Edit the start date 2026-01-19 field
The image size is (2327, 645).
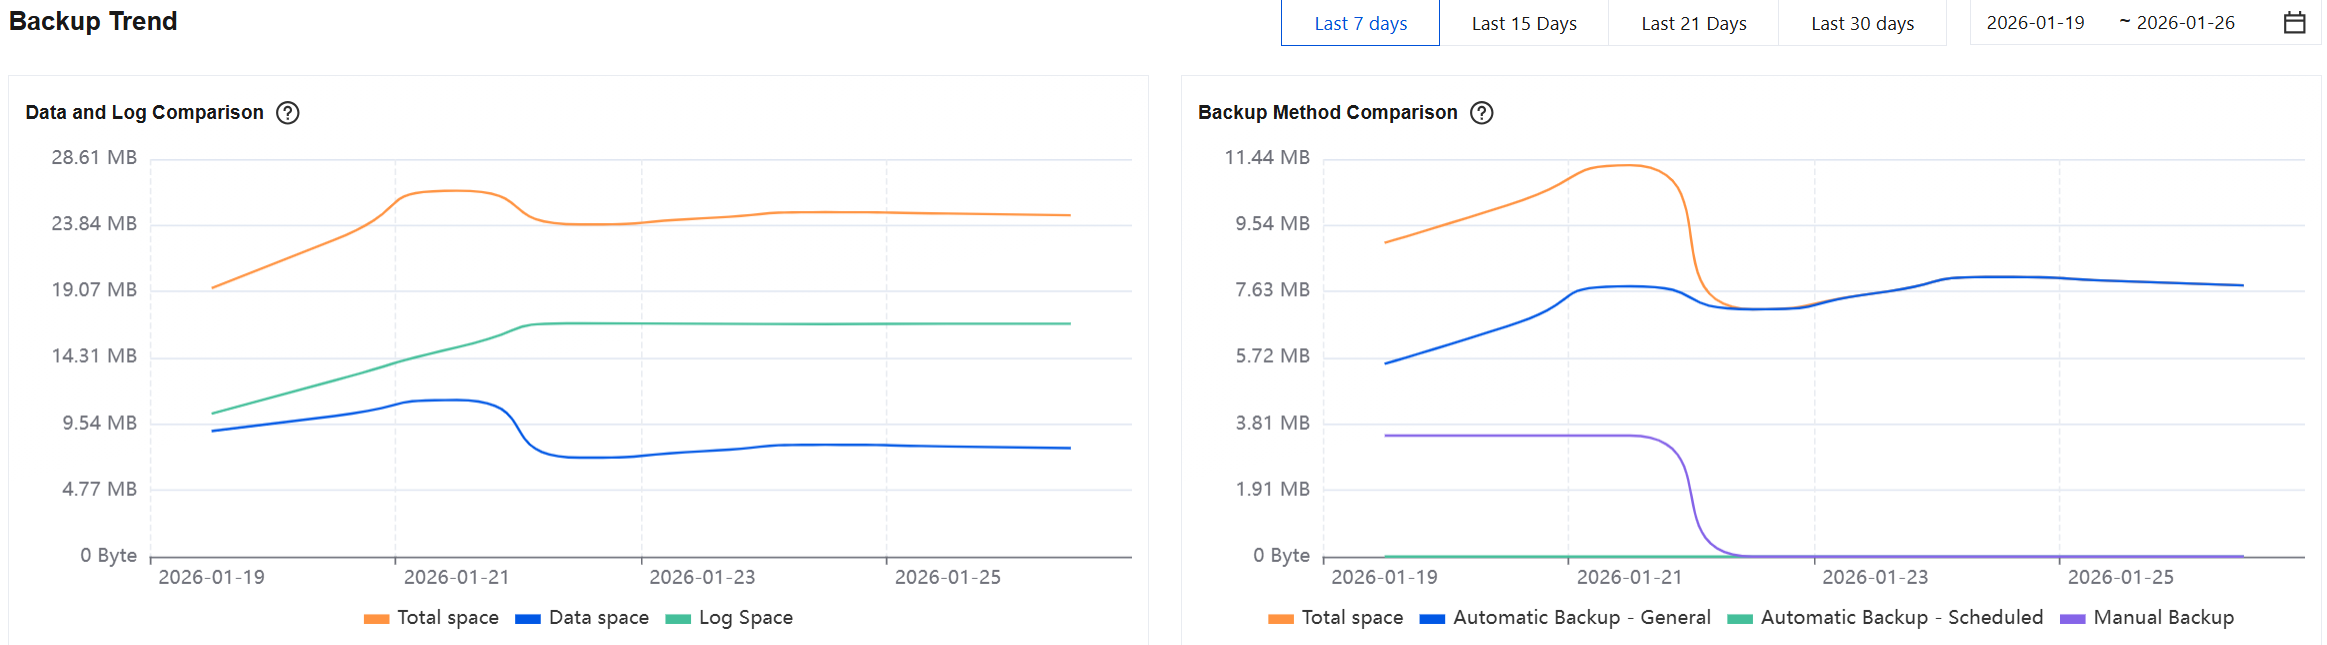tap(2035, 23)
